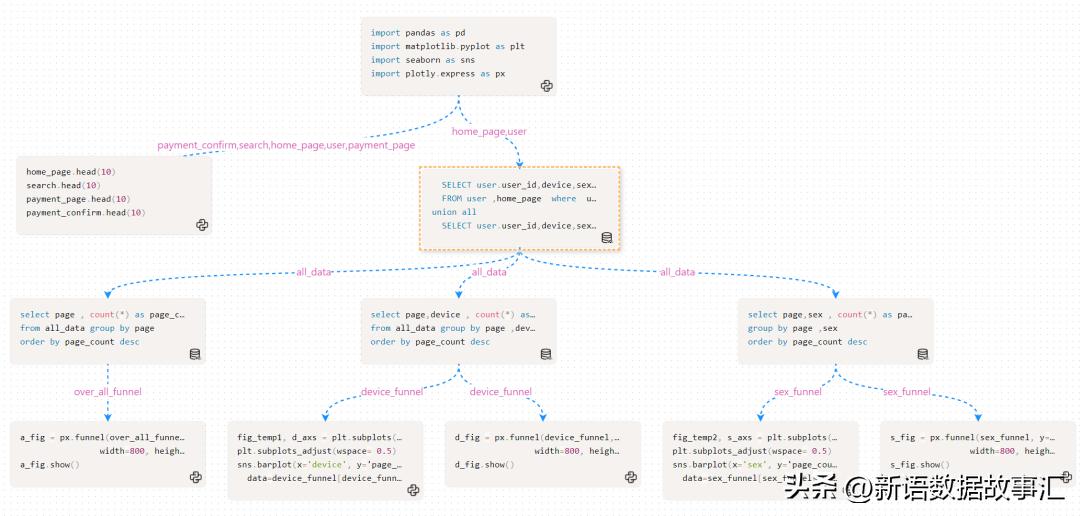
Task: Click the line 's_fig.show()'
Action: click(920, 465)
